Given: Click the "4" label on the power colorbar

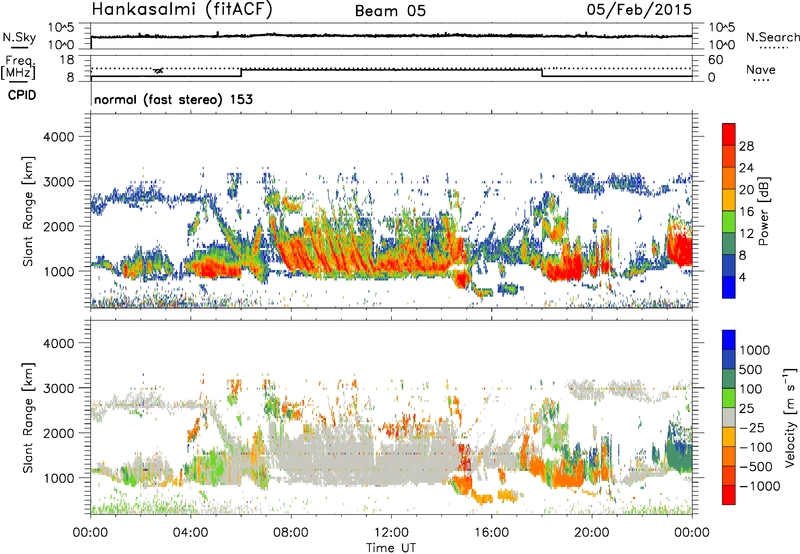Looking at the screenshot, I should pyautogui.click(x=743, y=277).
